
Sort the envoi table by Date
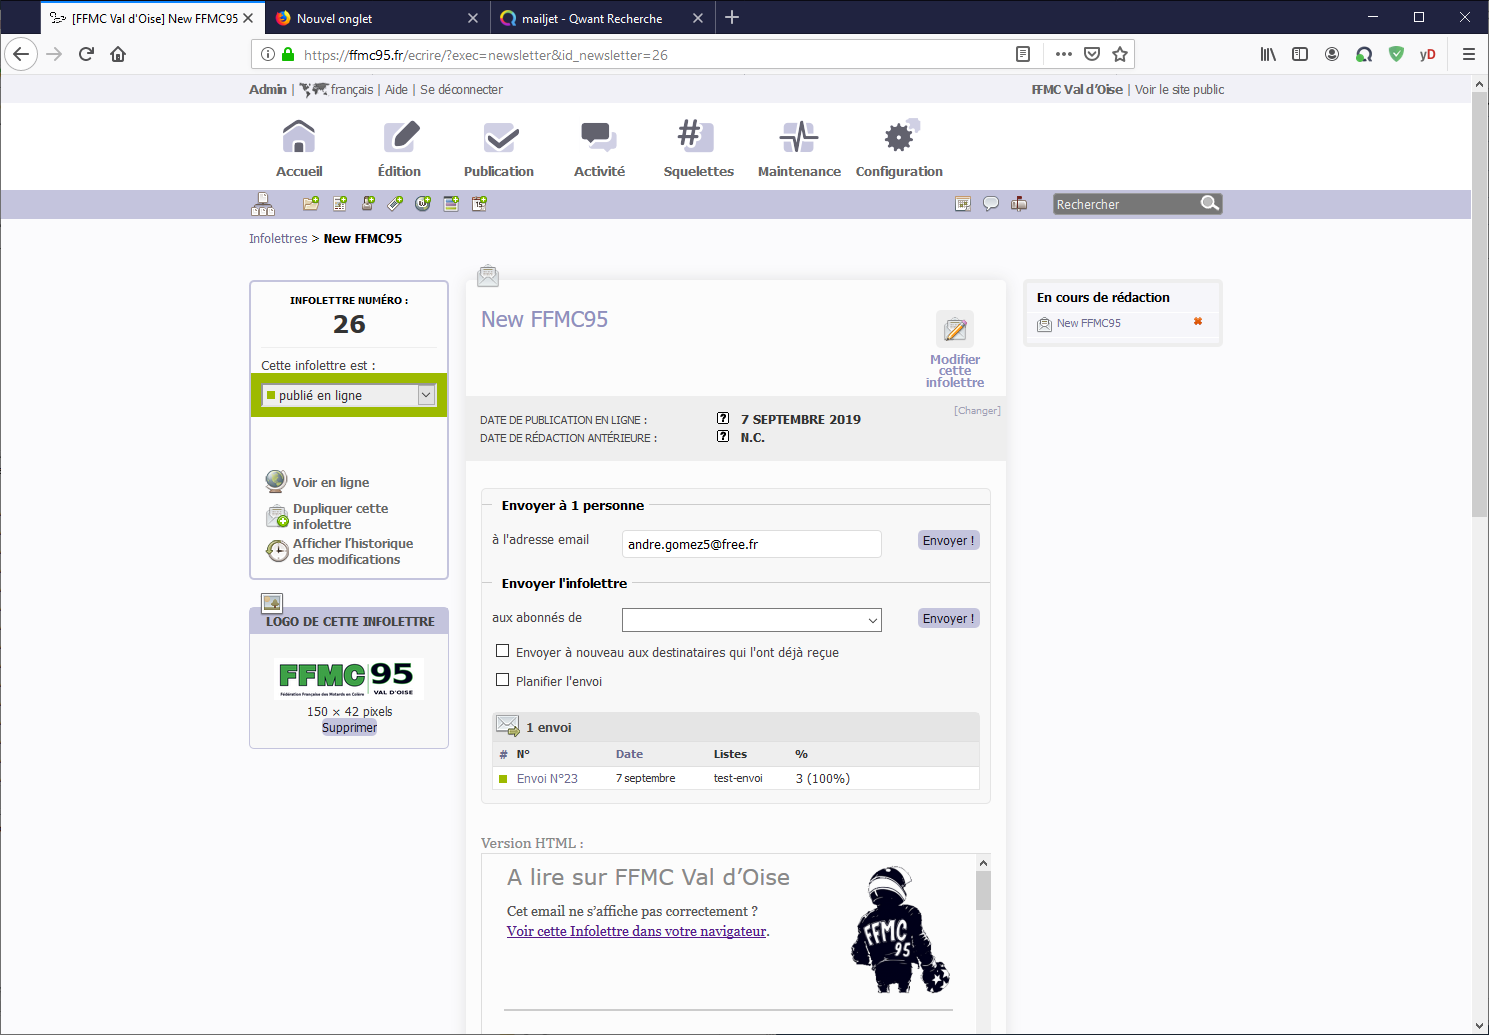pyautogui.click(x=629, y=754)
